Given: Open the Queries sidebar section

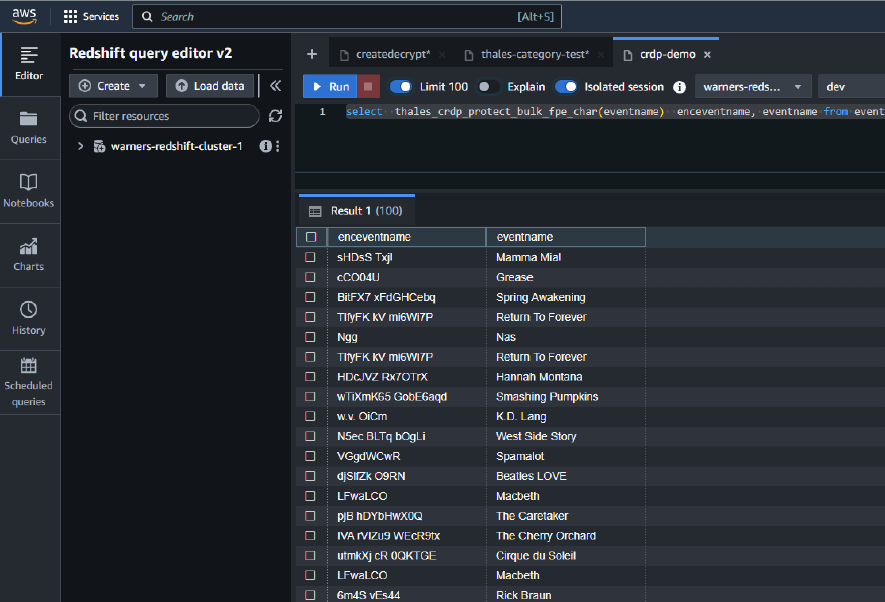Looking at the screenshot, I should click(29, 128).
